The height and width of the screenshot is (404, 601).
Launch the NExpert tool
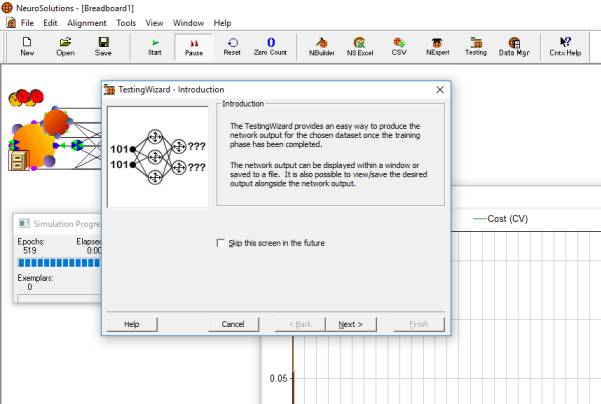click(x=437, y=46)
